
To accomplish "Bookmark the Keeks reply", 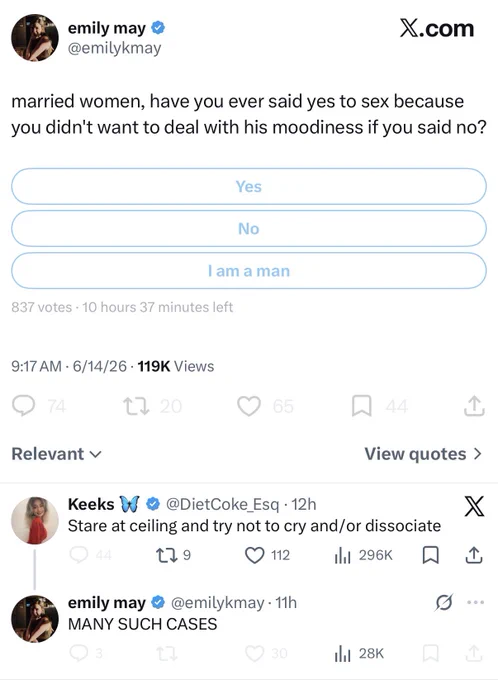I will [430, 555].
